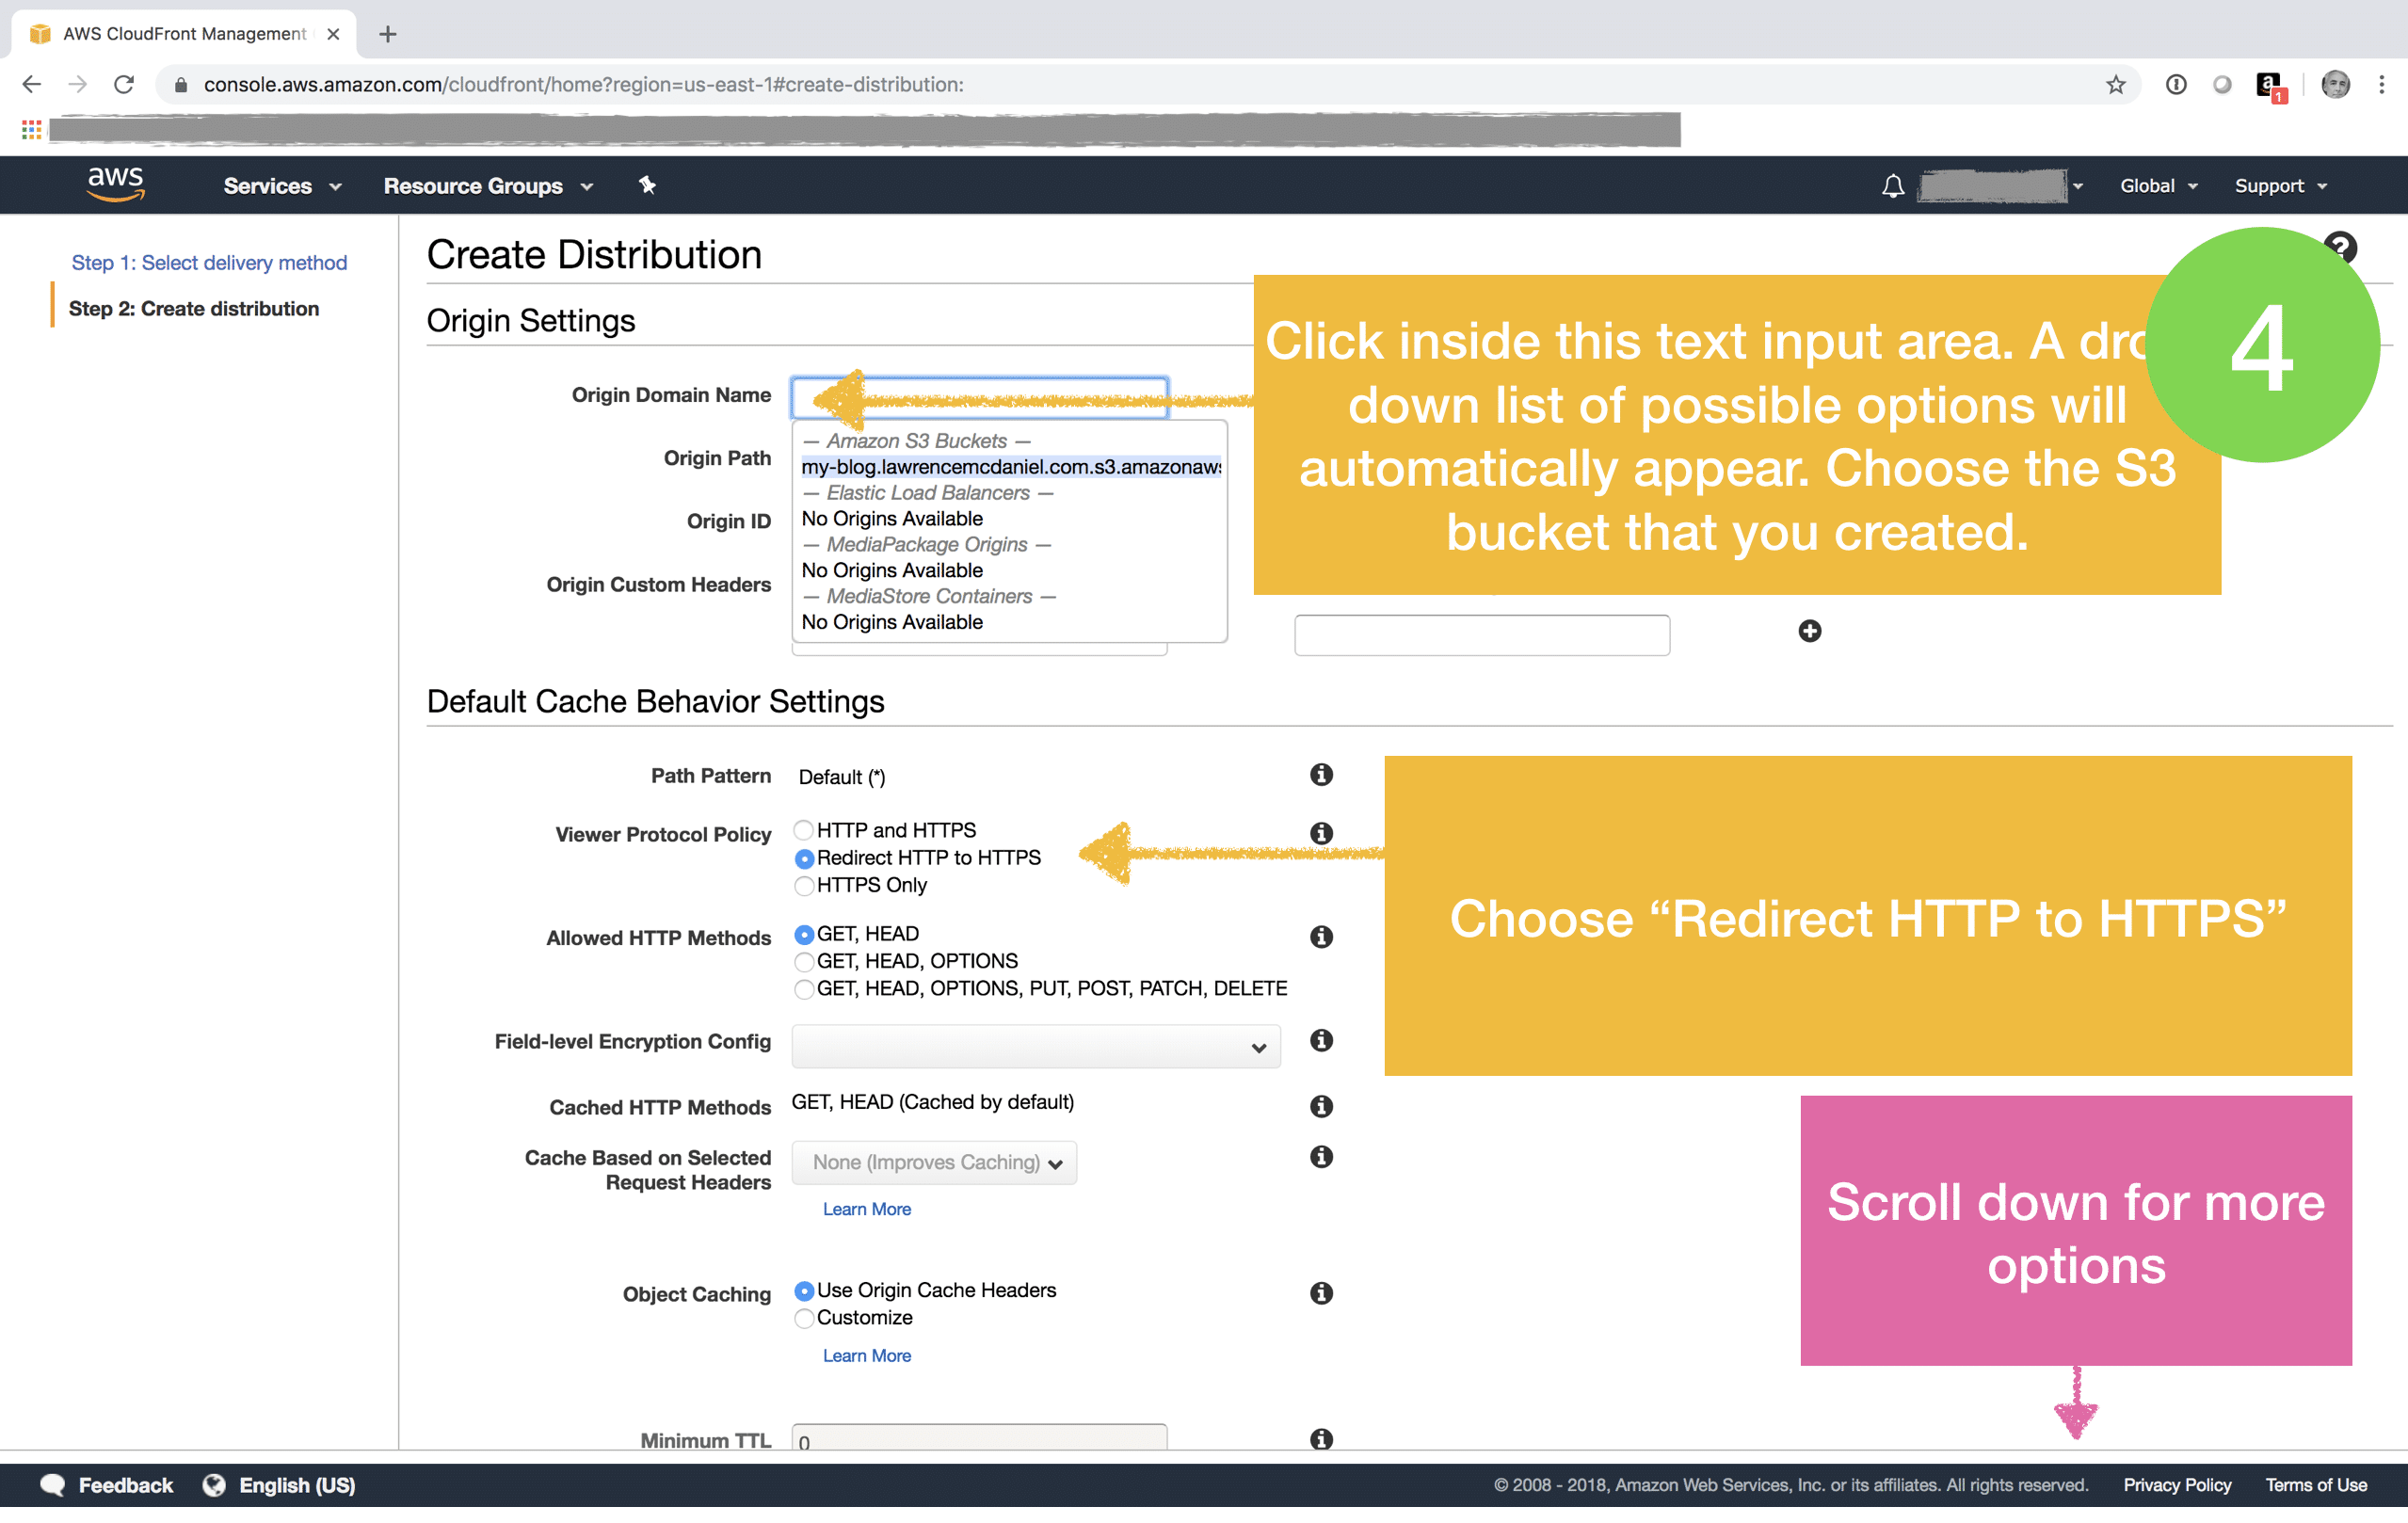This screenshot has height=1523, width=2408.
Task: Click the pin shortcut icon in AWS navbar
Action: click(x=647, y=185)
